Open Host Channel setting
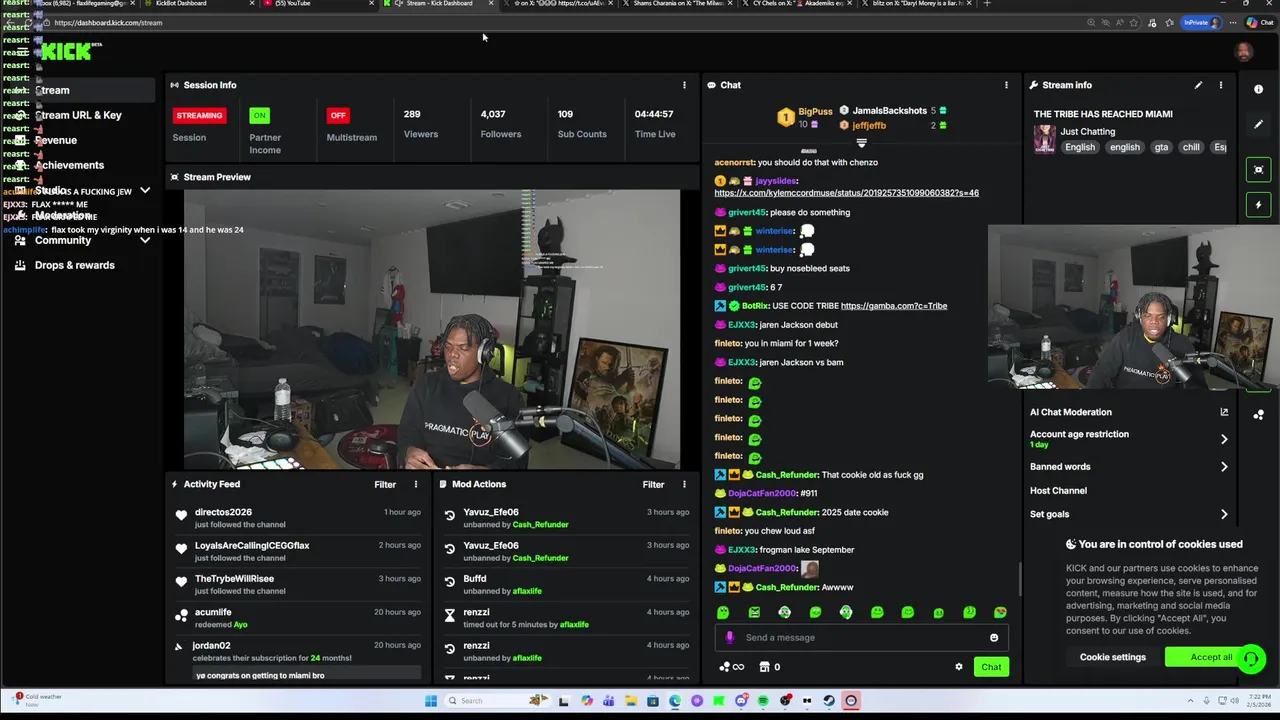This screenshot has width=1280, height=720. [1058, 491]
